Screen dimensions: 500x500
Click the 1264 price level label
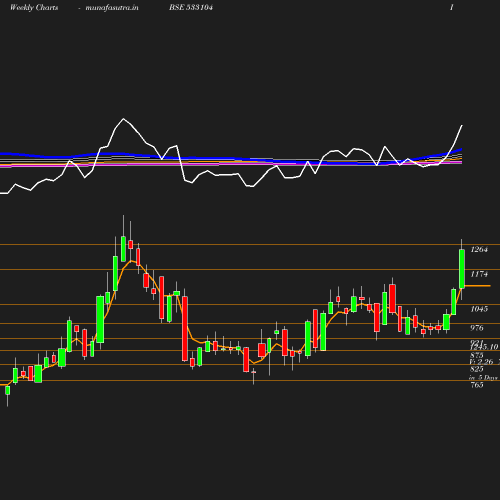click(479, 249)
